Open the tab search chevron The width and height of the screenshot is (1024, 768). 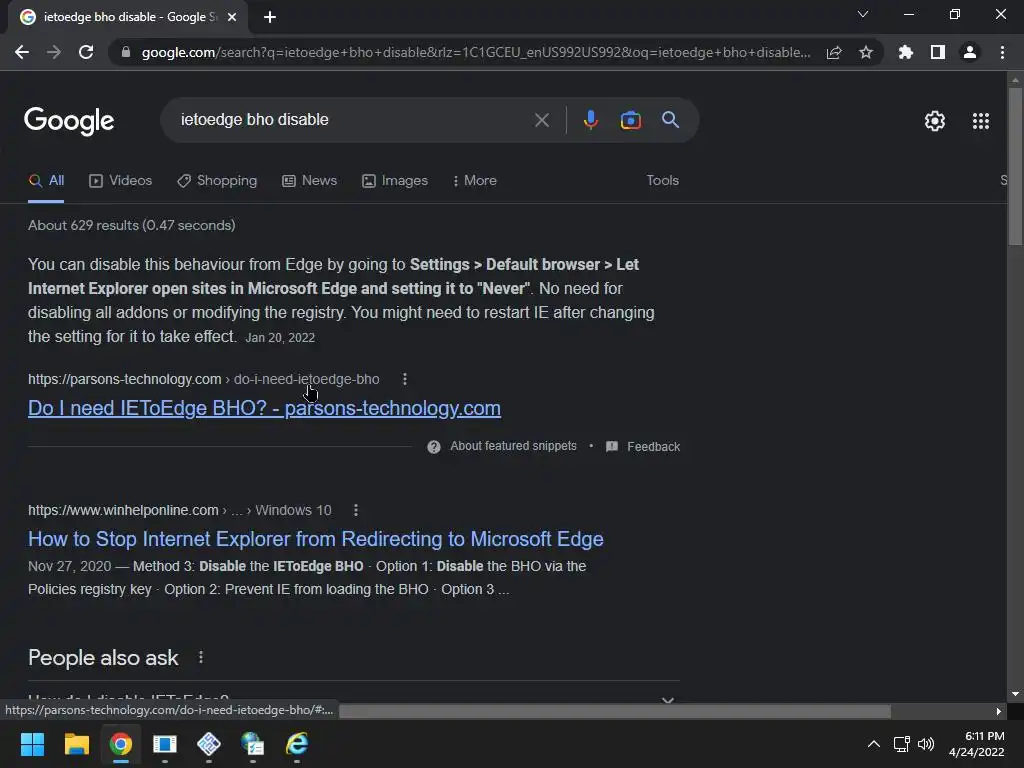[863, 14]
